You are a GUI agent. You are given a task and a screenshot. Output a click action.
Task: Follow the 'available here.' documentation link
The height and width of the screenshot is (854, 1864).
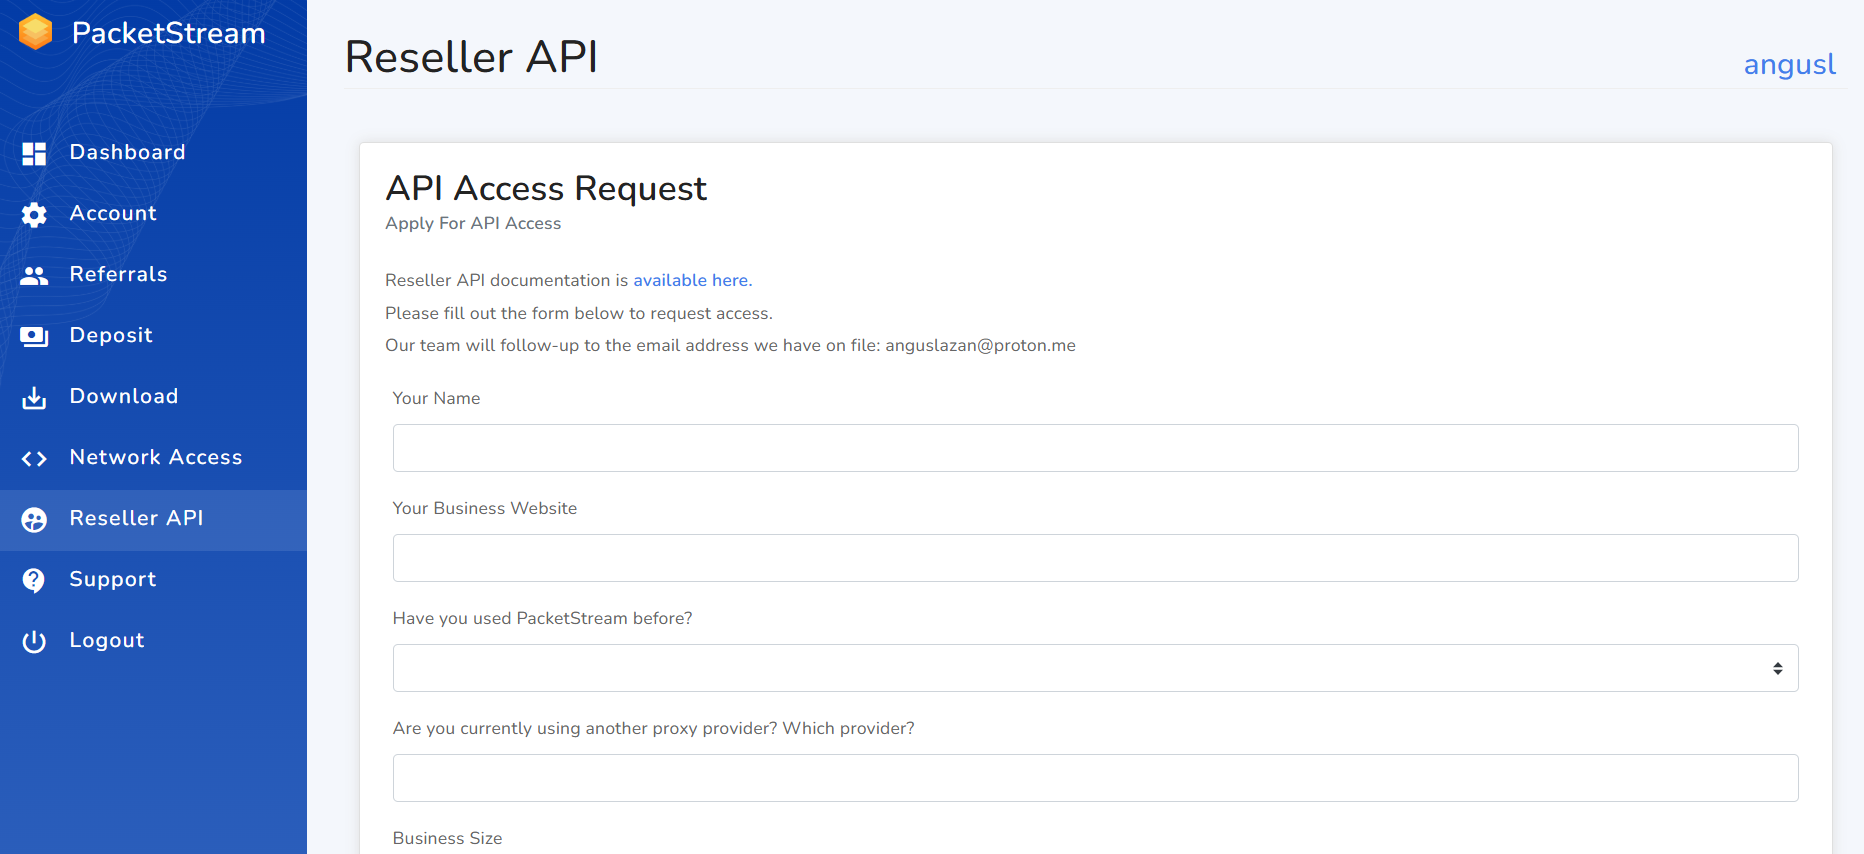click(692, 280)
